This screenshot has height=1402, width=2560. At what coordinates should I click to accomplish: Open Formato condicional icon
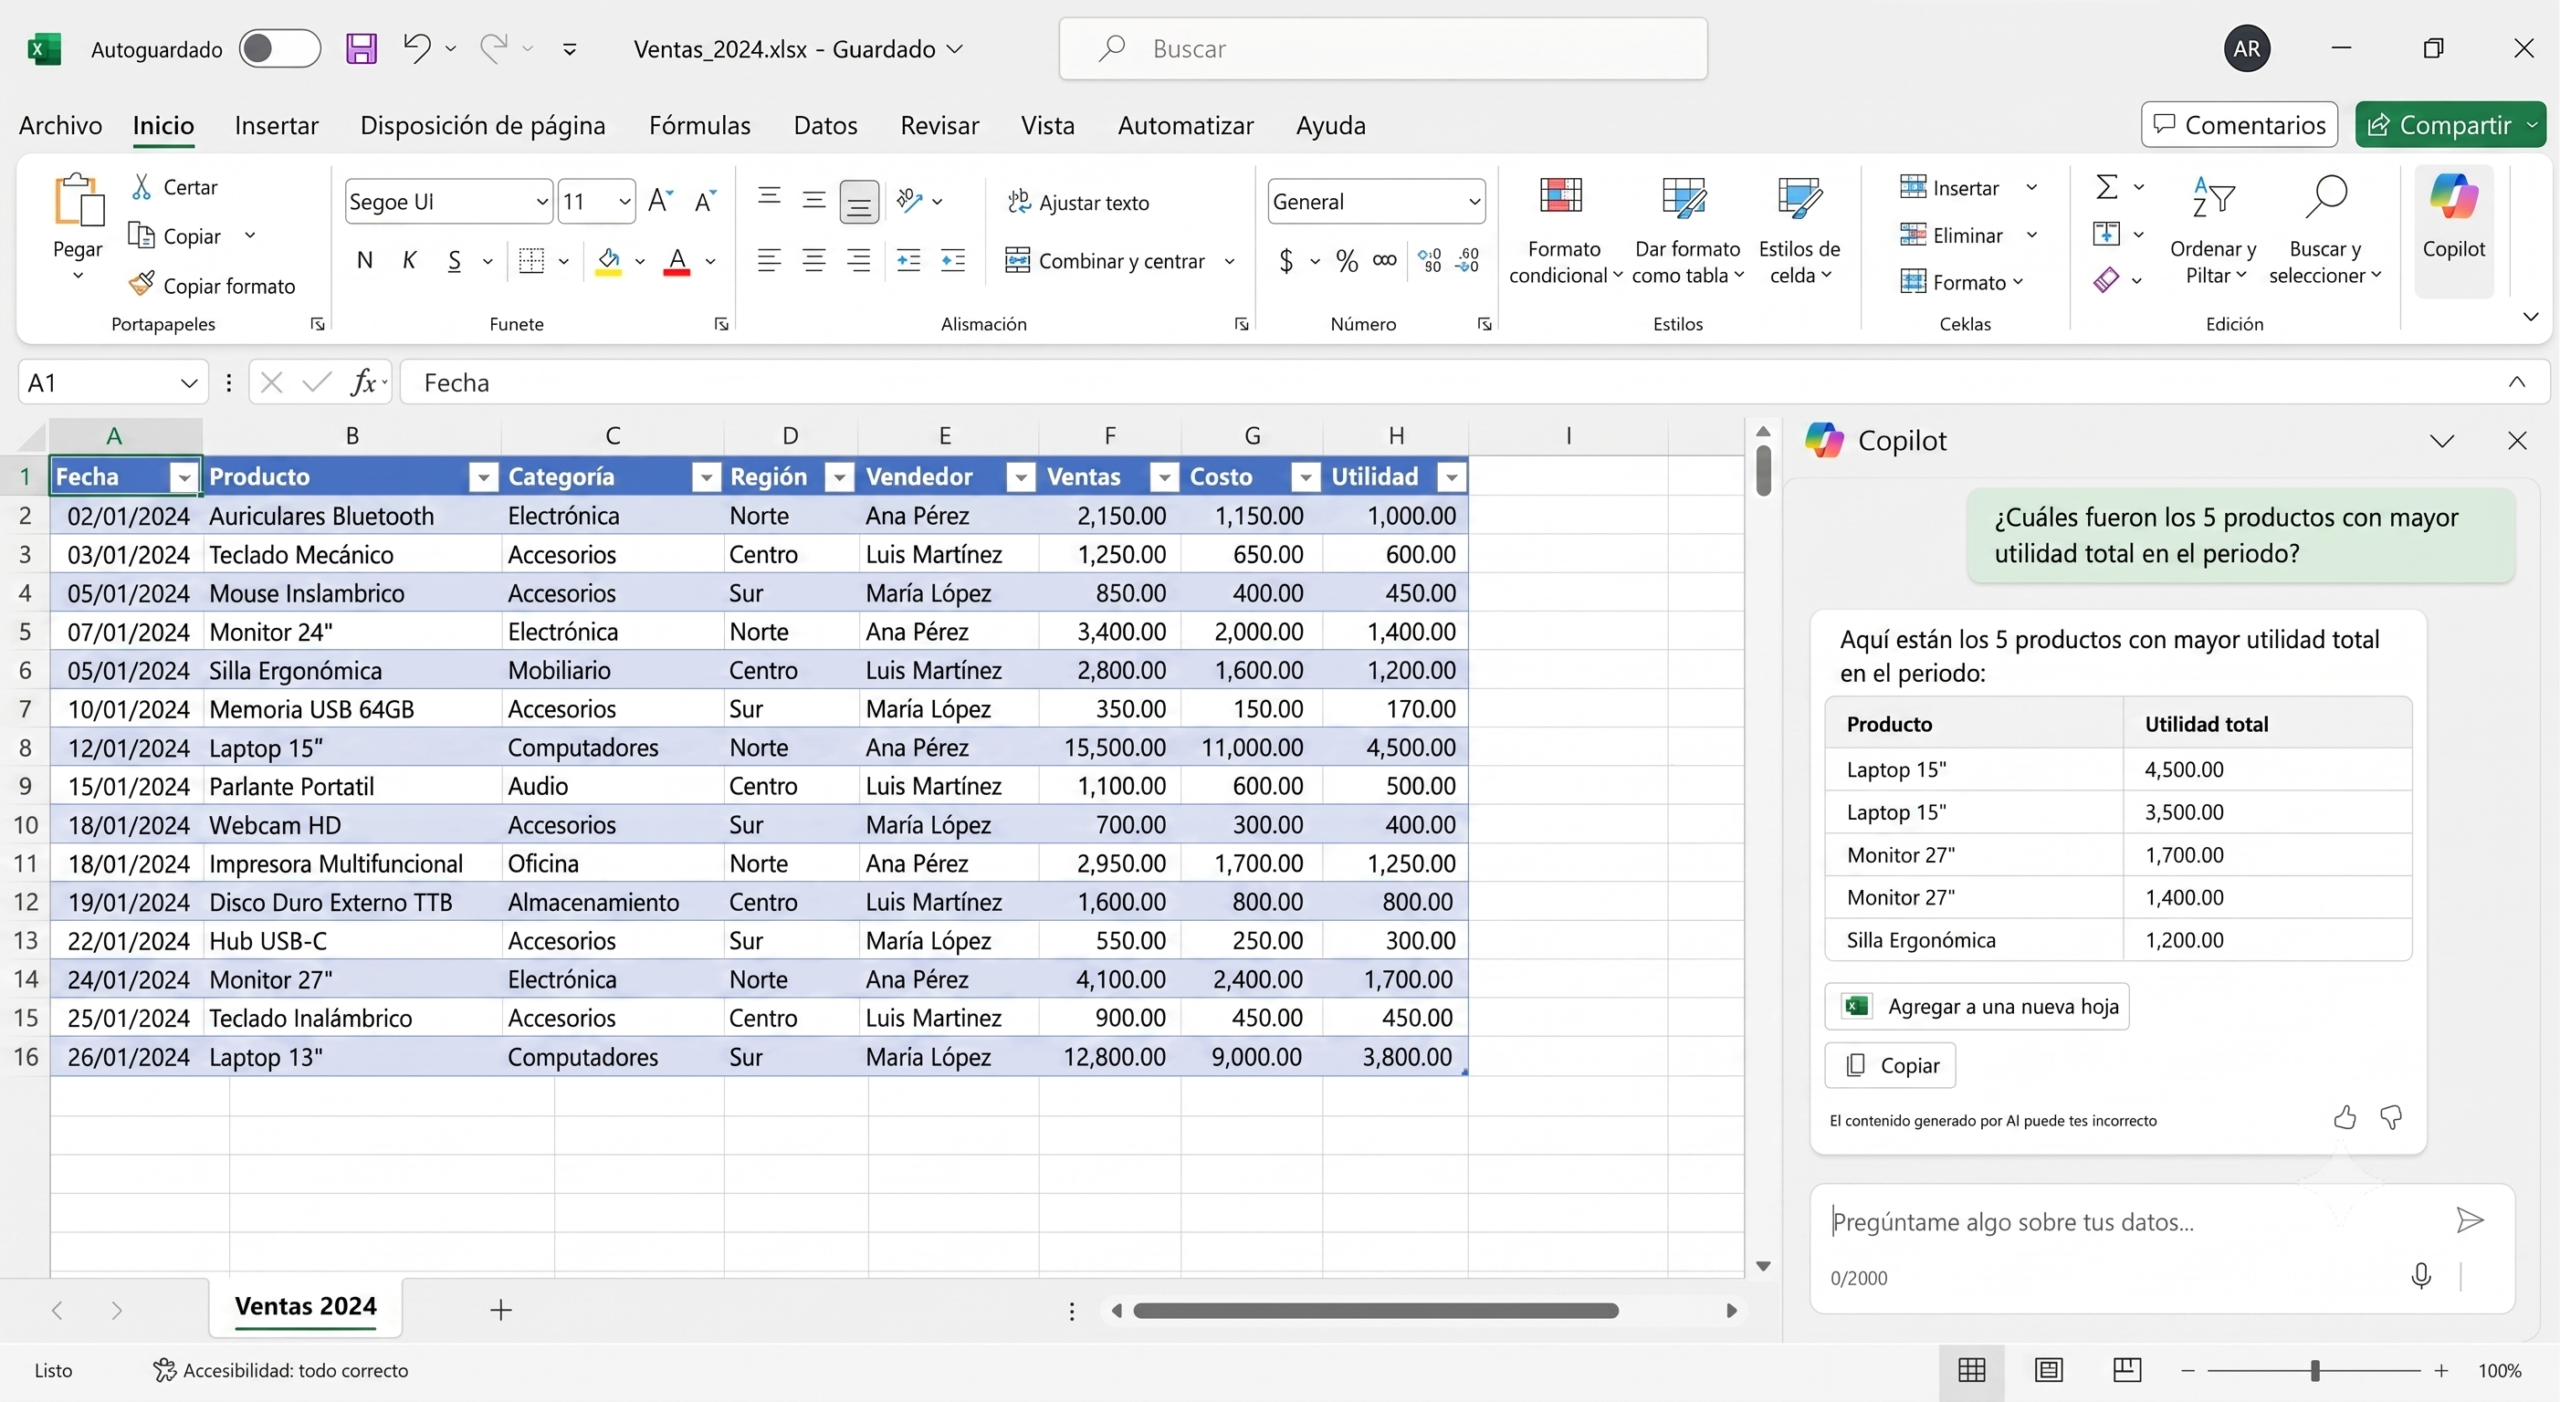(x=1561, y=198)
